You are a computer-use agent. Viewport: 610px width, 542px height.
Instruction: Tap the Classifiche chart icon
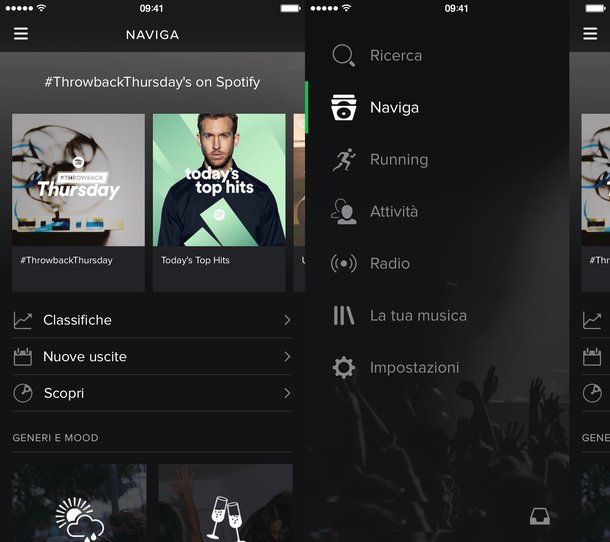23,320
